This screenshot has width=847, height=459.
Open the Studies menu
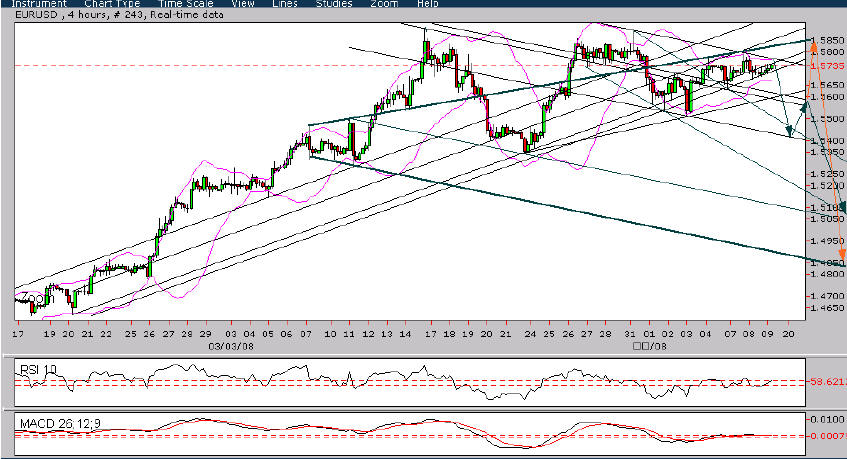(334, 3)
